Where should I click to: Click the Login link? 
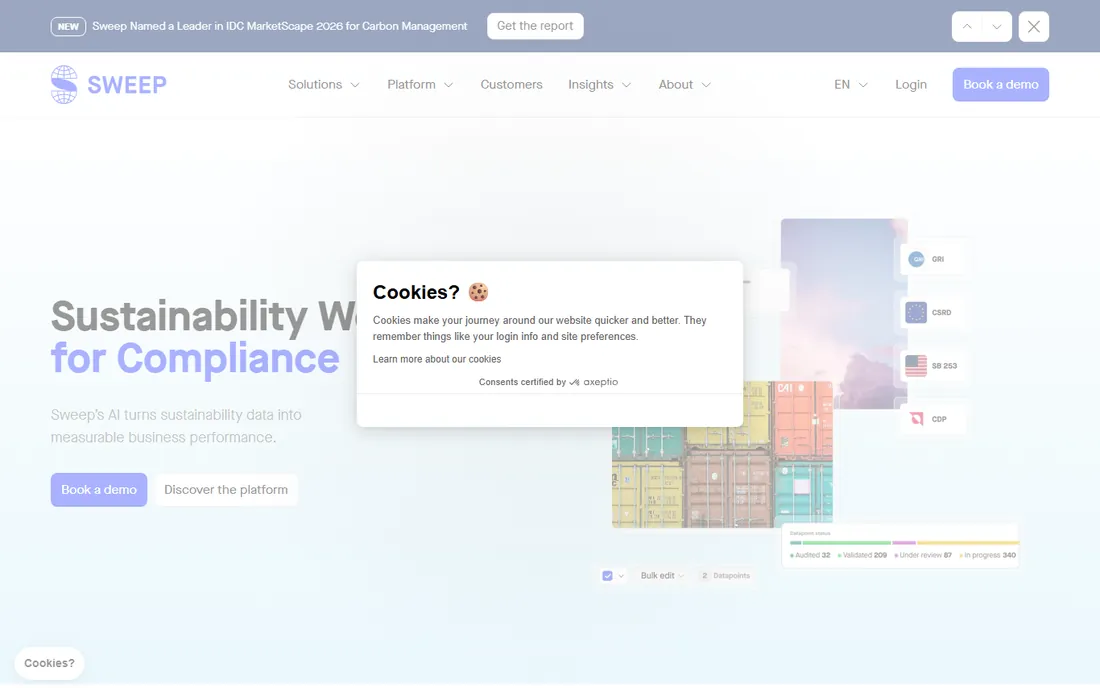tap(911, 84)
